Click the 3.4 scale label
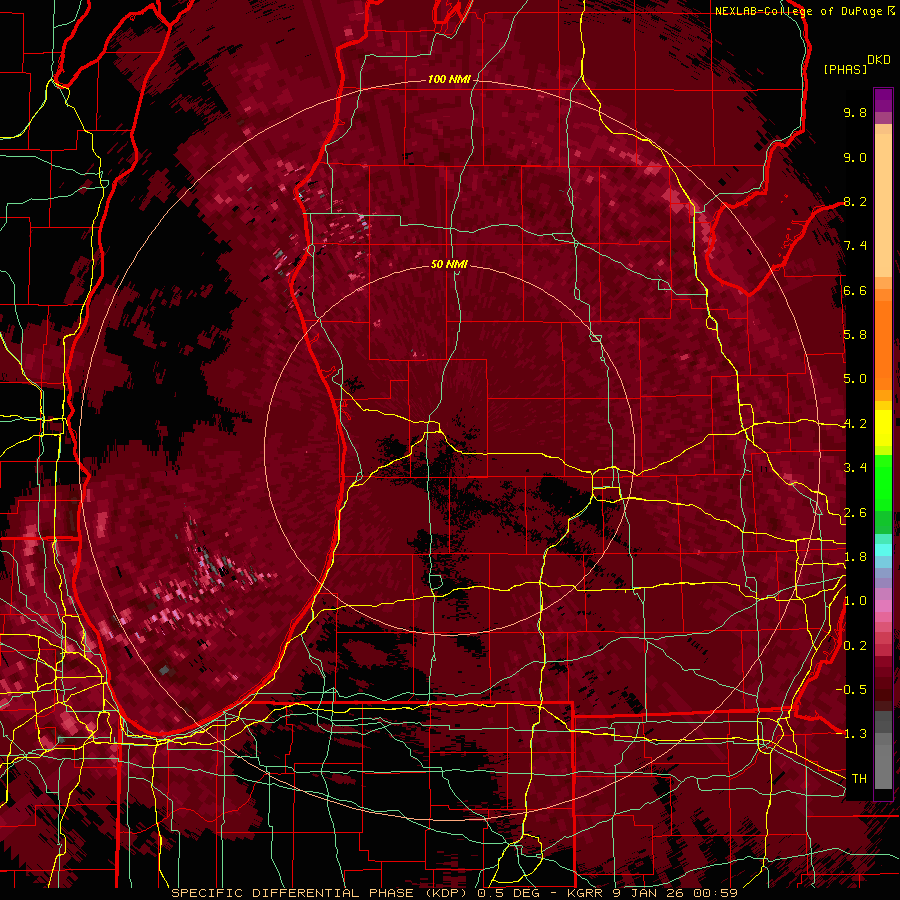The width and height of the screenshot is (900, 900). pyautogui.click(x=855, y=468)
